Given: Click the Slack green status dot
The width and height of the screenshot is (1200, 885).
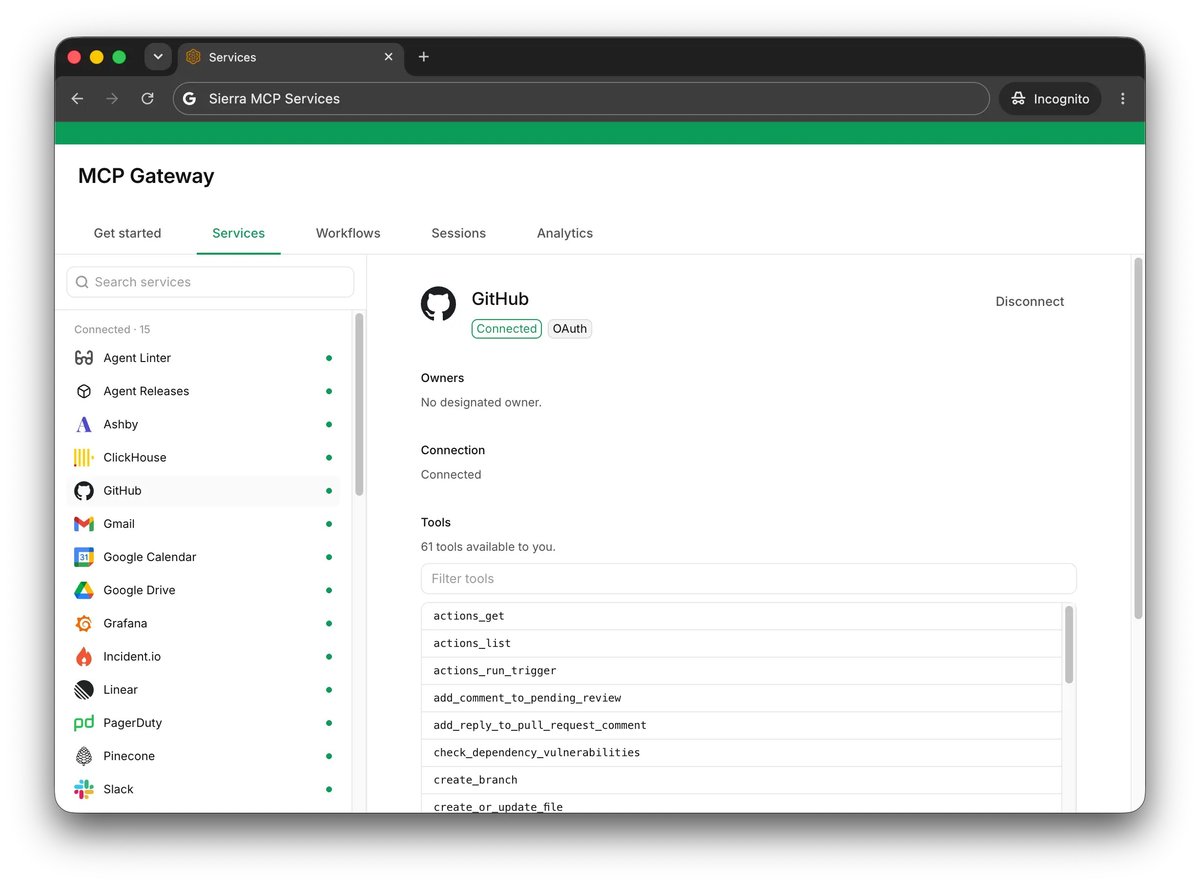Looking at the screenshot, I should 329,789.
